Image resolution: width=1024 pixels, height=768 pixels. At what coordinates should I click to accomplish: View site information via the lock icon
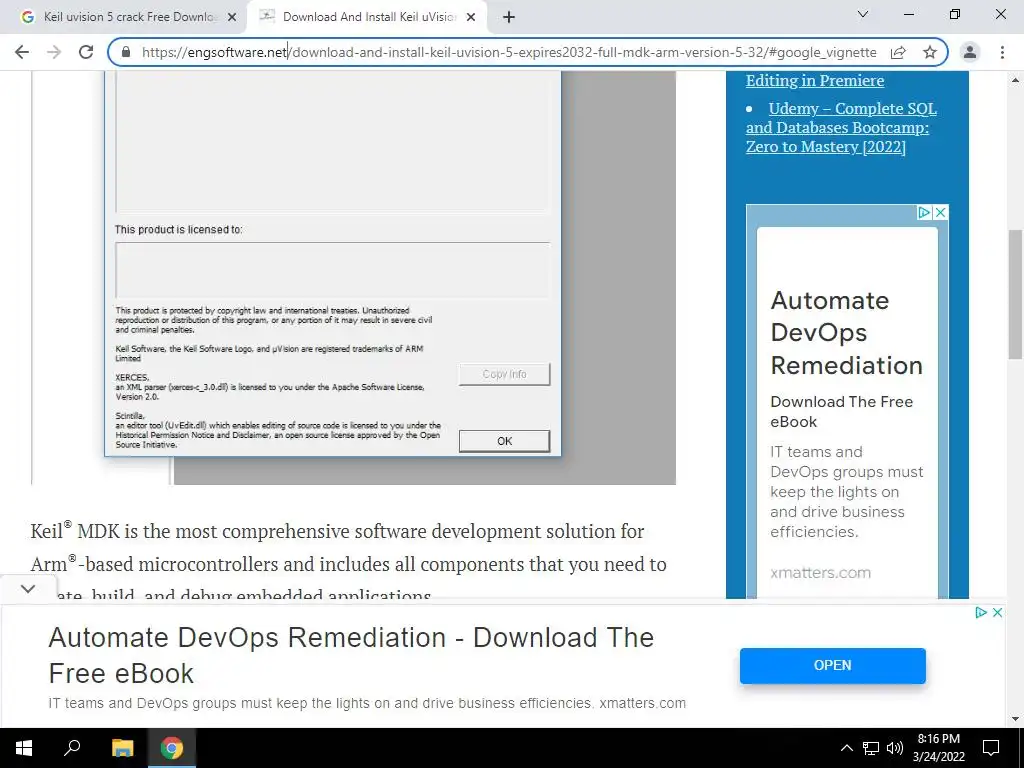click(126, 52)
